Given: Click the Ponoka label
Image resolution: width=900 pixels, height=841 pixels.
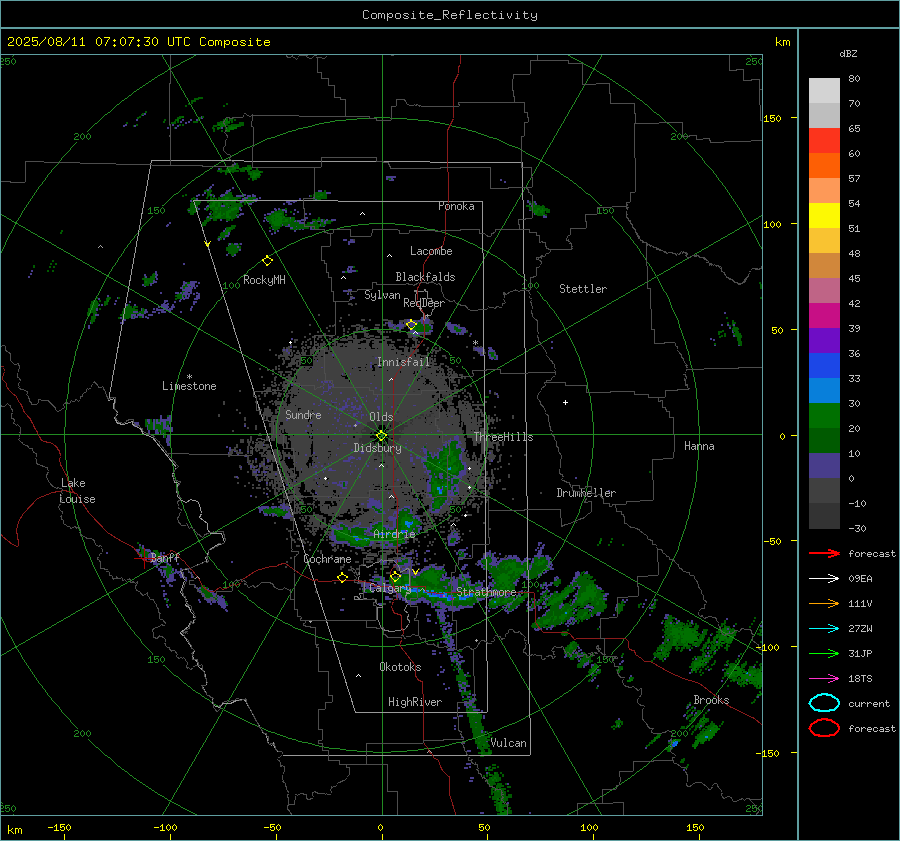Looking at the screenshot, I should click(x=456, y=206).
